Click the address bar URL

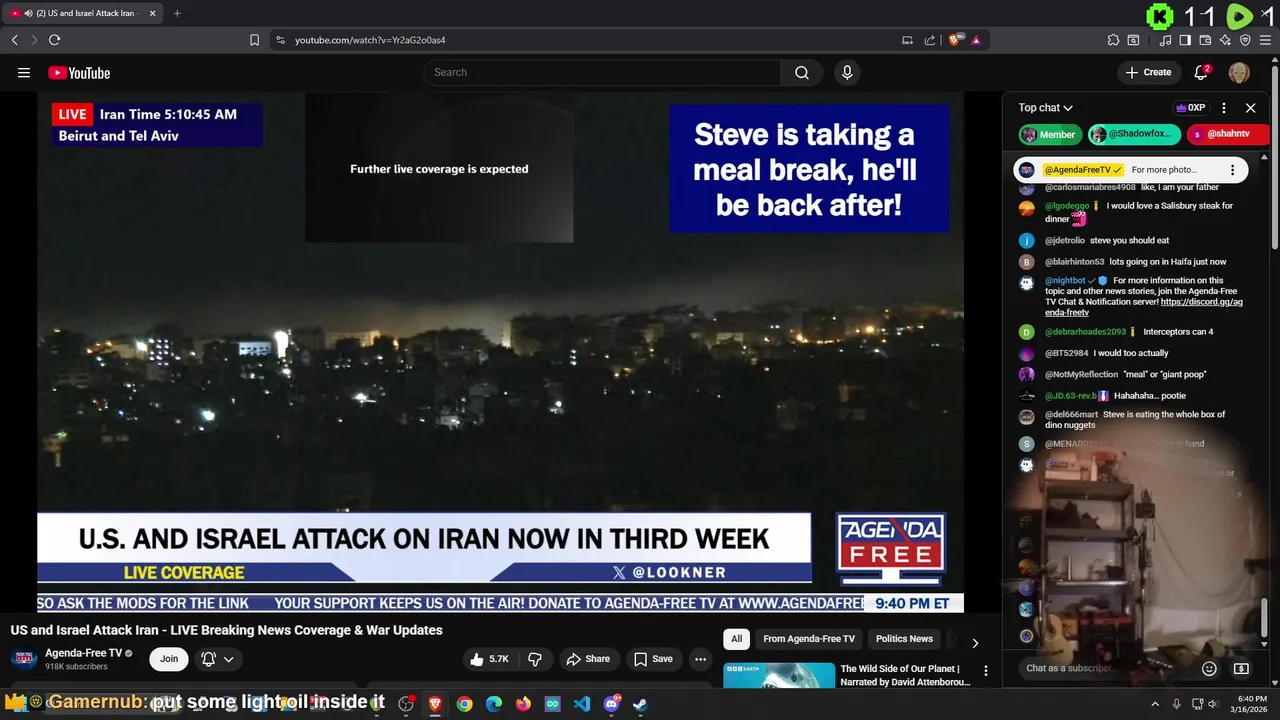pyautogui.click(x=370, y=40)
